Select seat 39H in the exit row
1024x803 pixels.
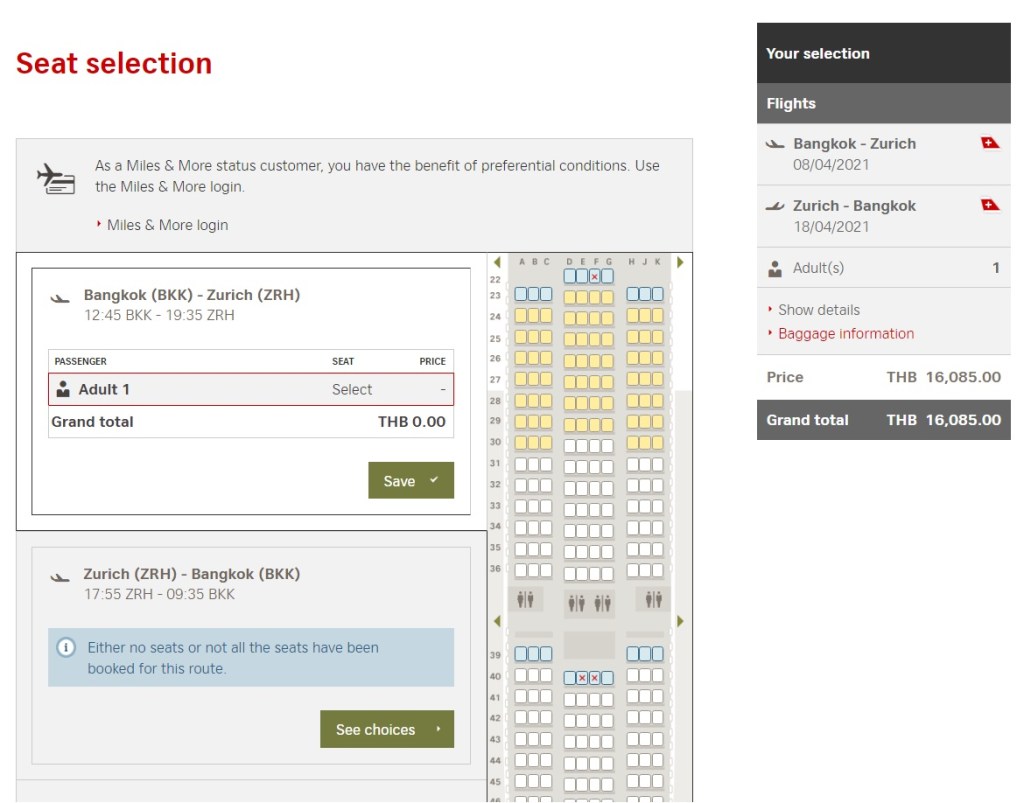633,654
